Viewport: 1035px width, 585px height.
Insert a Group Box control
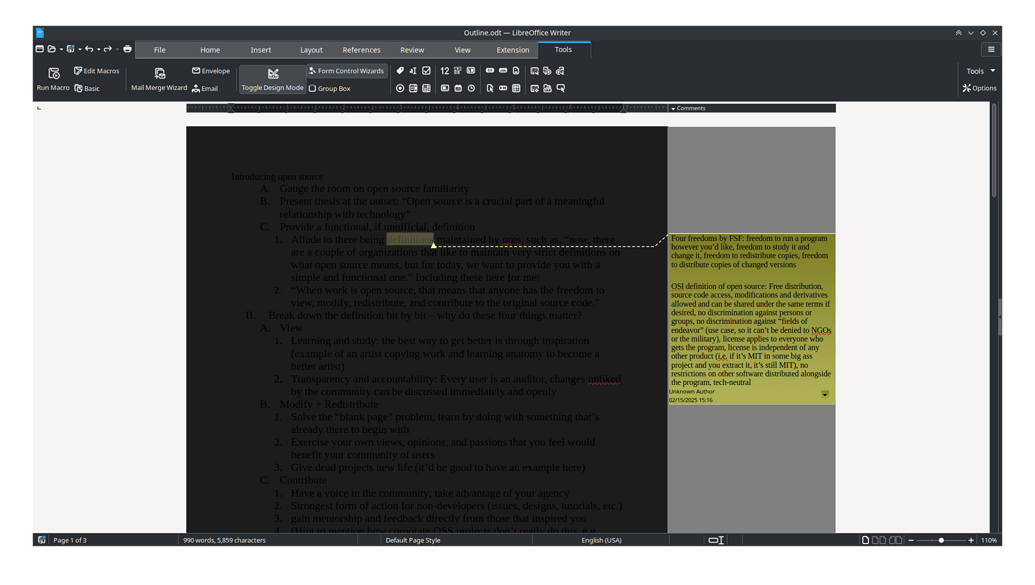click(329, 88)
